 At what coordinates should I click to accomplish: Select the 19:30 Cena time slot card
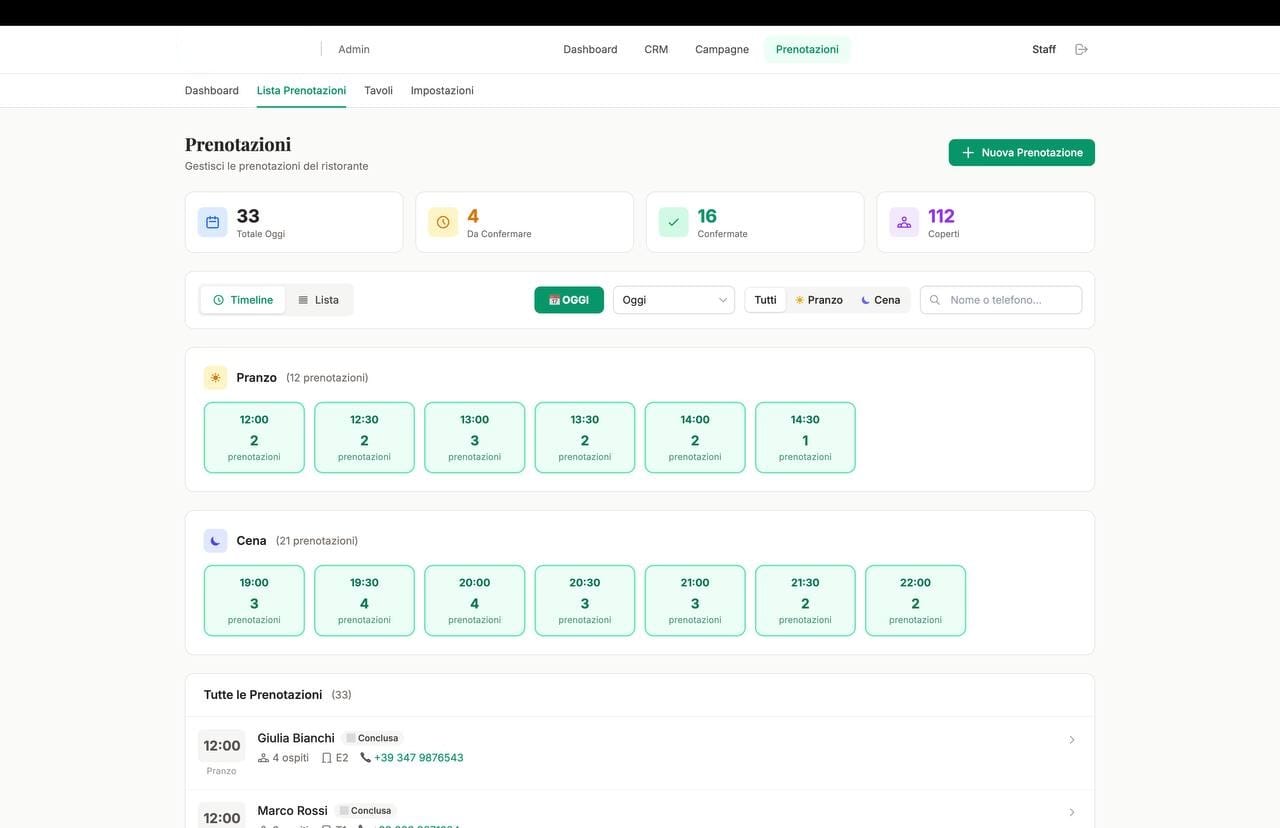click(x=364, y=600)
